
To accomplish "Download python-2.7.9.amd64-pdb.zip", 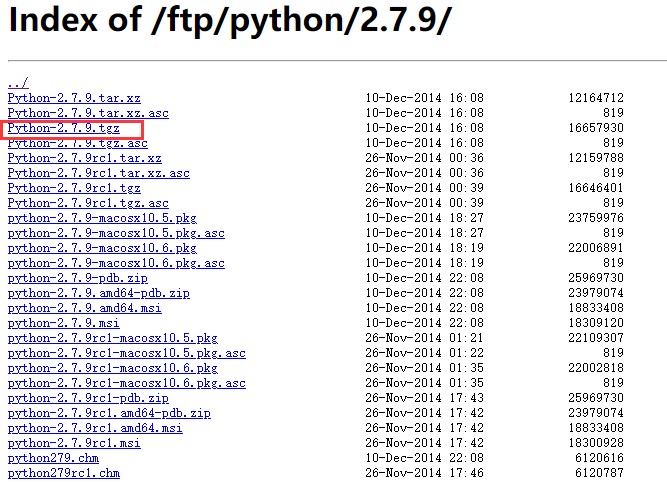I will coord(99,293).
